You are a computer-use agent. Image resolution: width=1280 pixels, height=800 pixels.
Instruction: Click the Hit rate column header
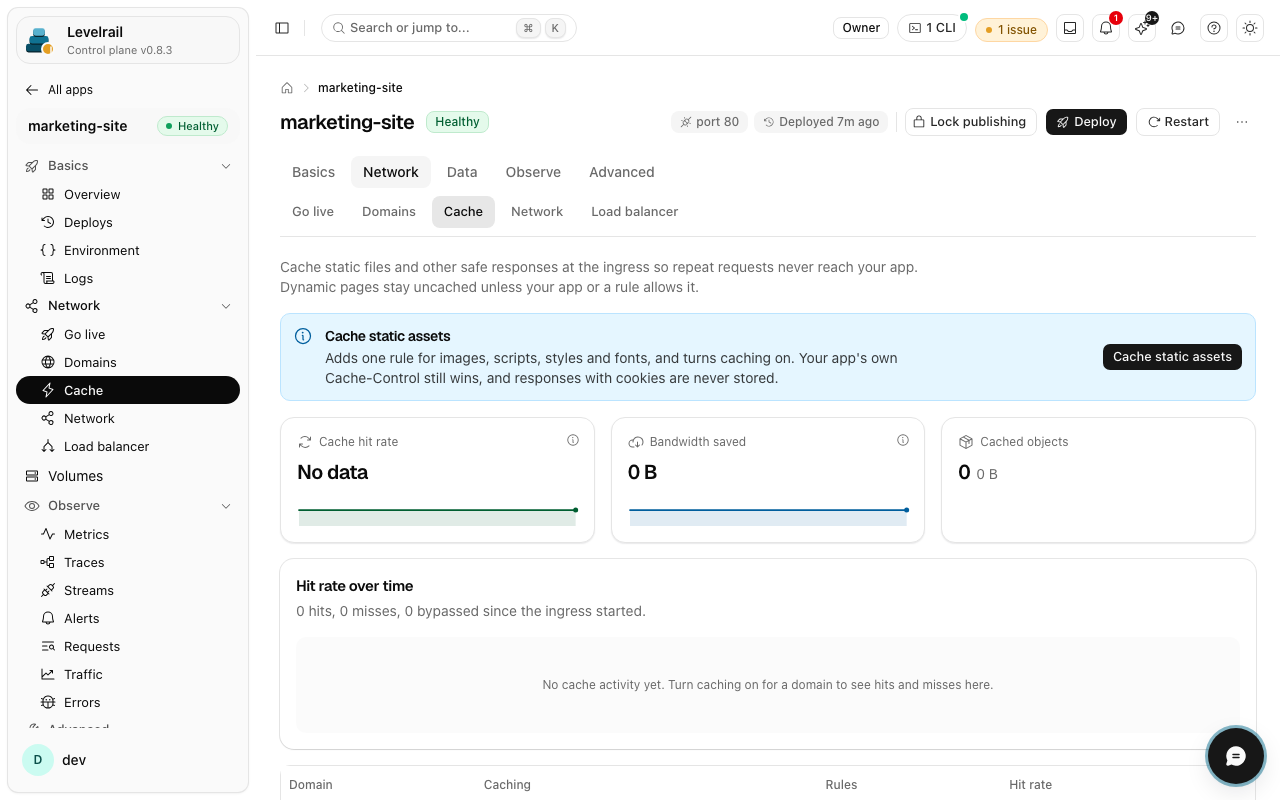click(1030, 785)
